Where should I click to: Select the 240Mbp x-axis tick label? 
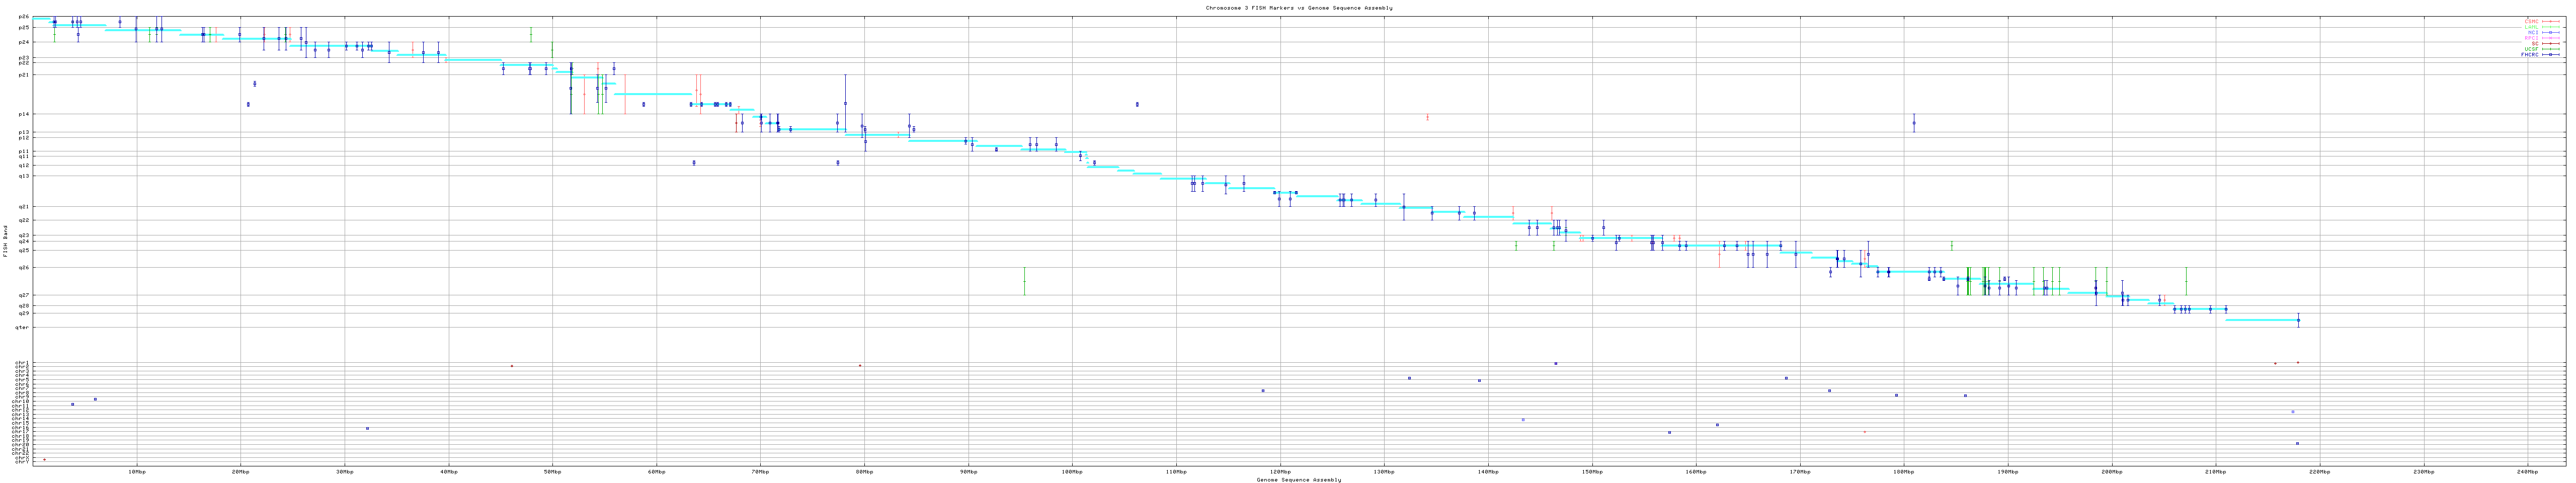[x=2527, y=471]
